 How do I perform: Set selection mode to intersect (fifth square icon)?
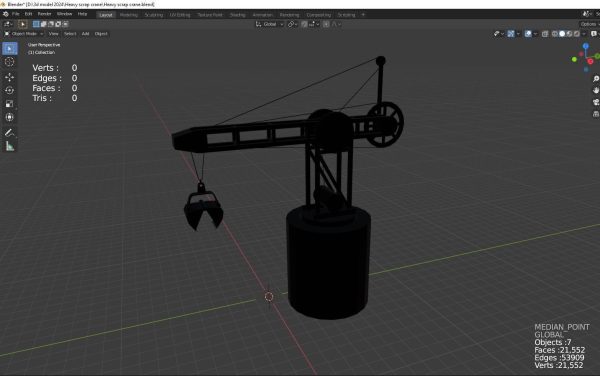pyautogui.click(x=65, y=24)
